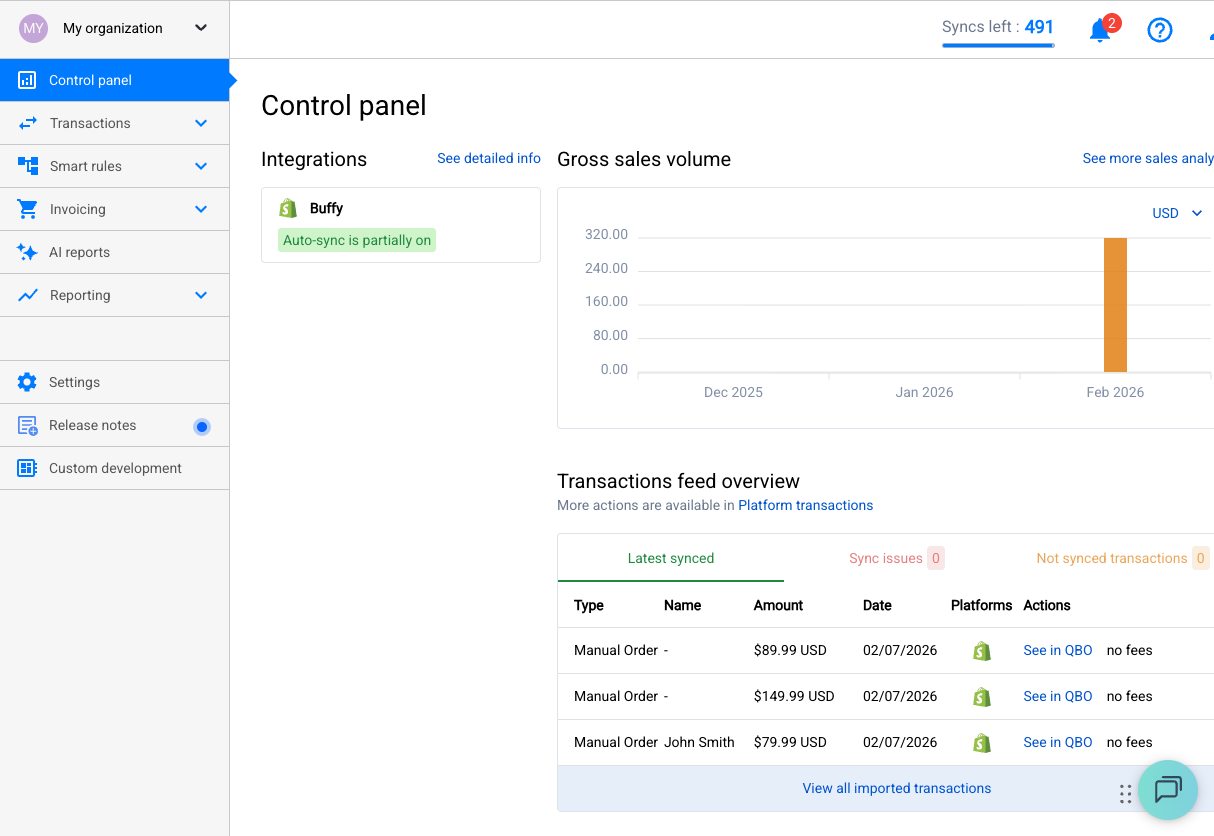Click View all imported transactions
This screenshot has width=1214, height=836.
point(896,788)
